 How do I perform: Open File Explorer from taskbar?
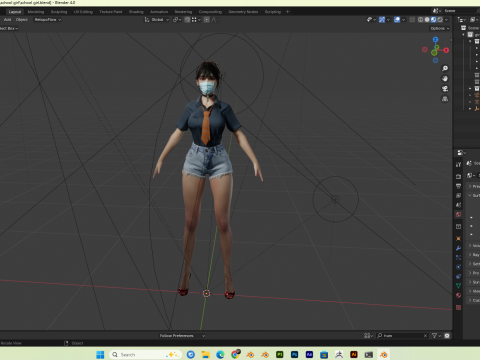205,354
